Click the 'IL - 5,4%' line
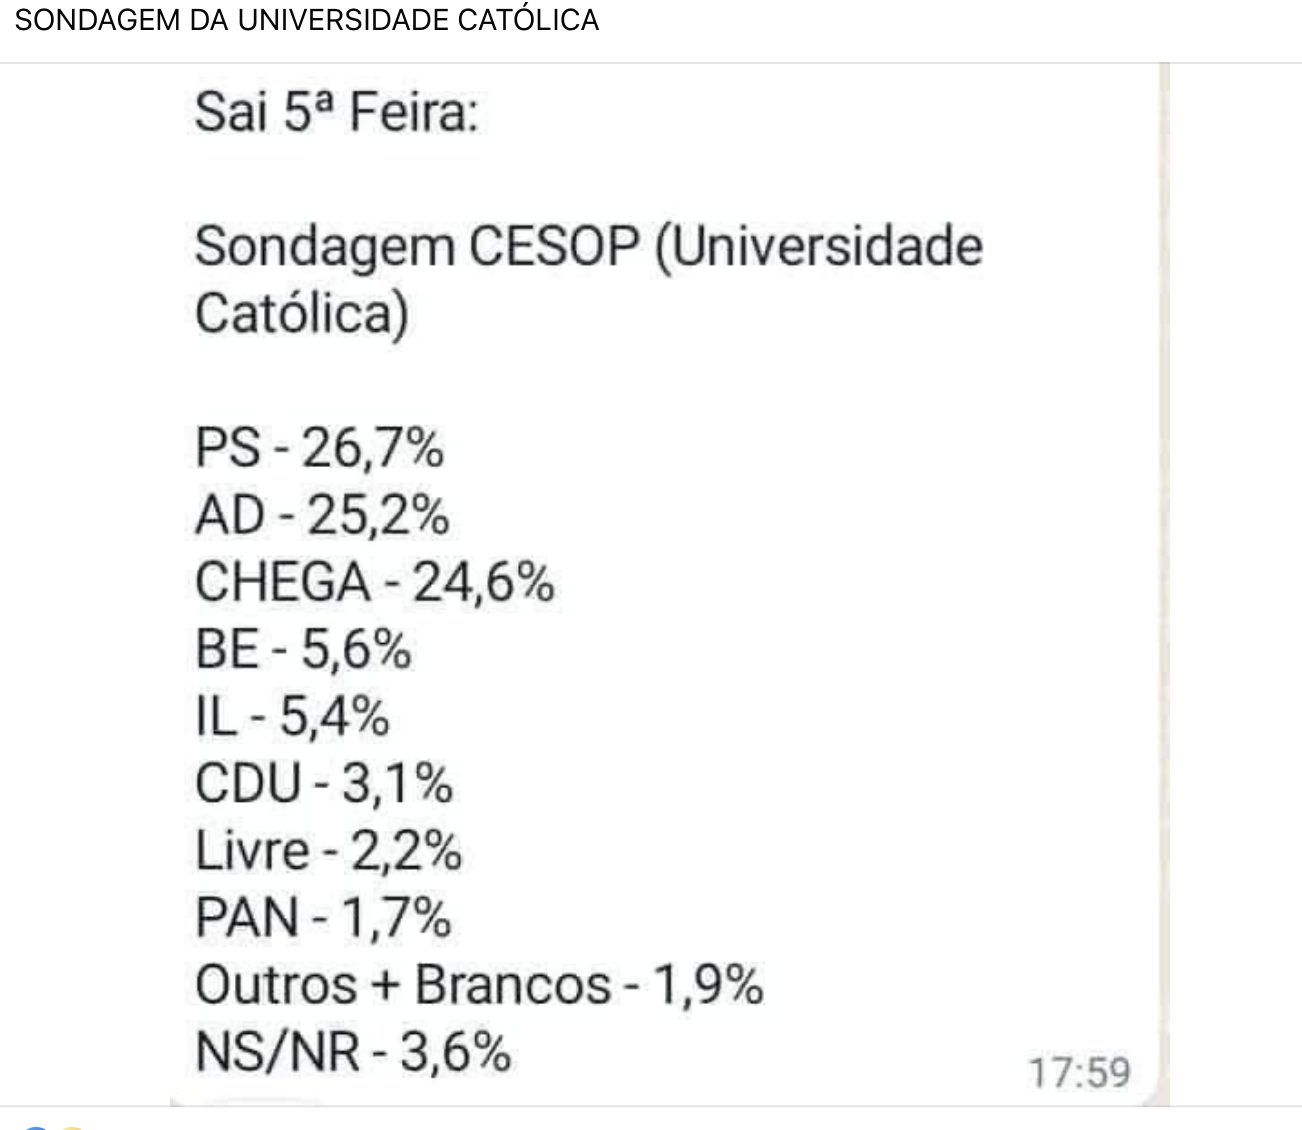This screenshot has width=1302, height=1130. 292,716
